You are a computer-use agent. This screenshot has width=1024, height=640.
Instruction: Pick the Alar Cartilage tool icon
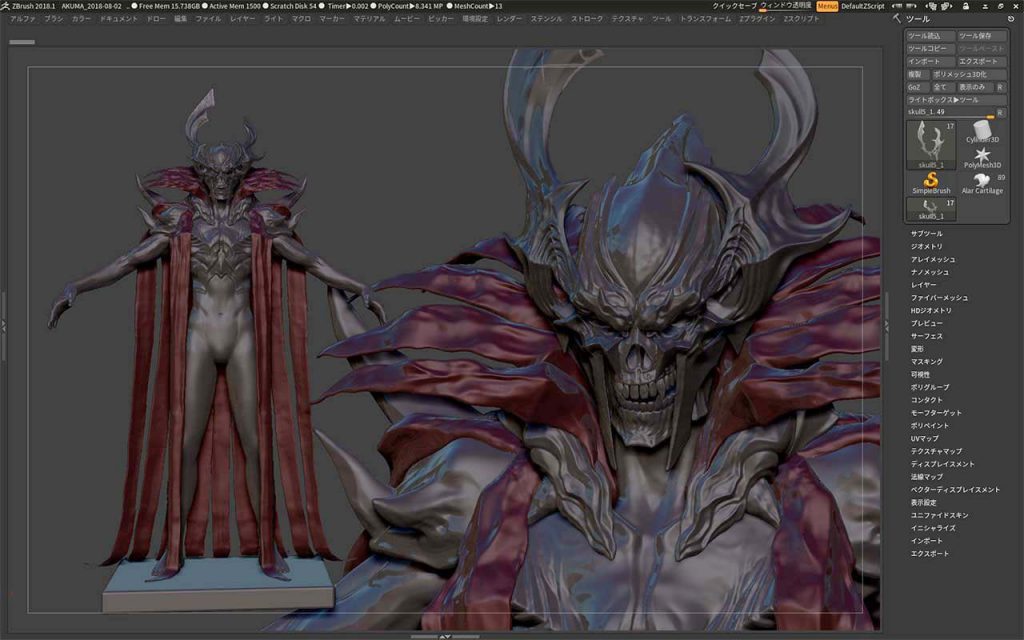pos(983,180)
